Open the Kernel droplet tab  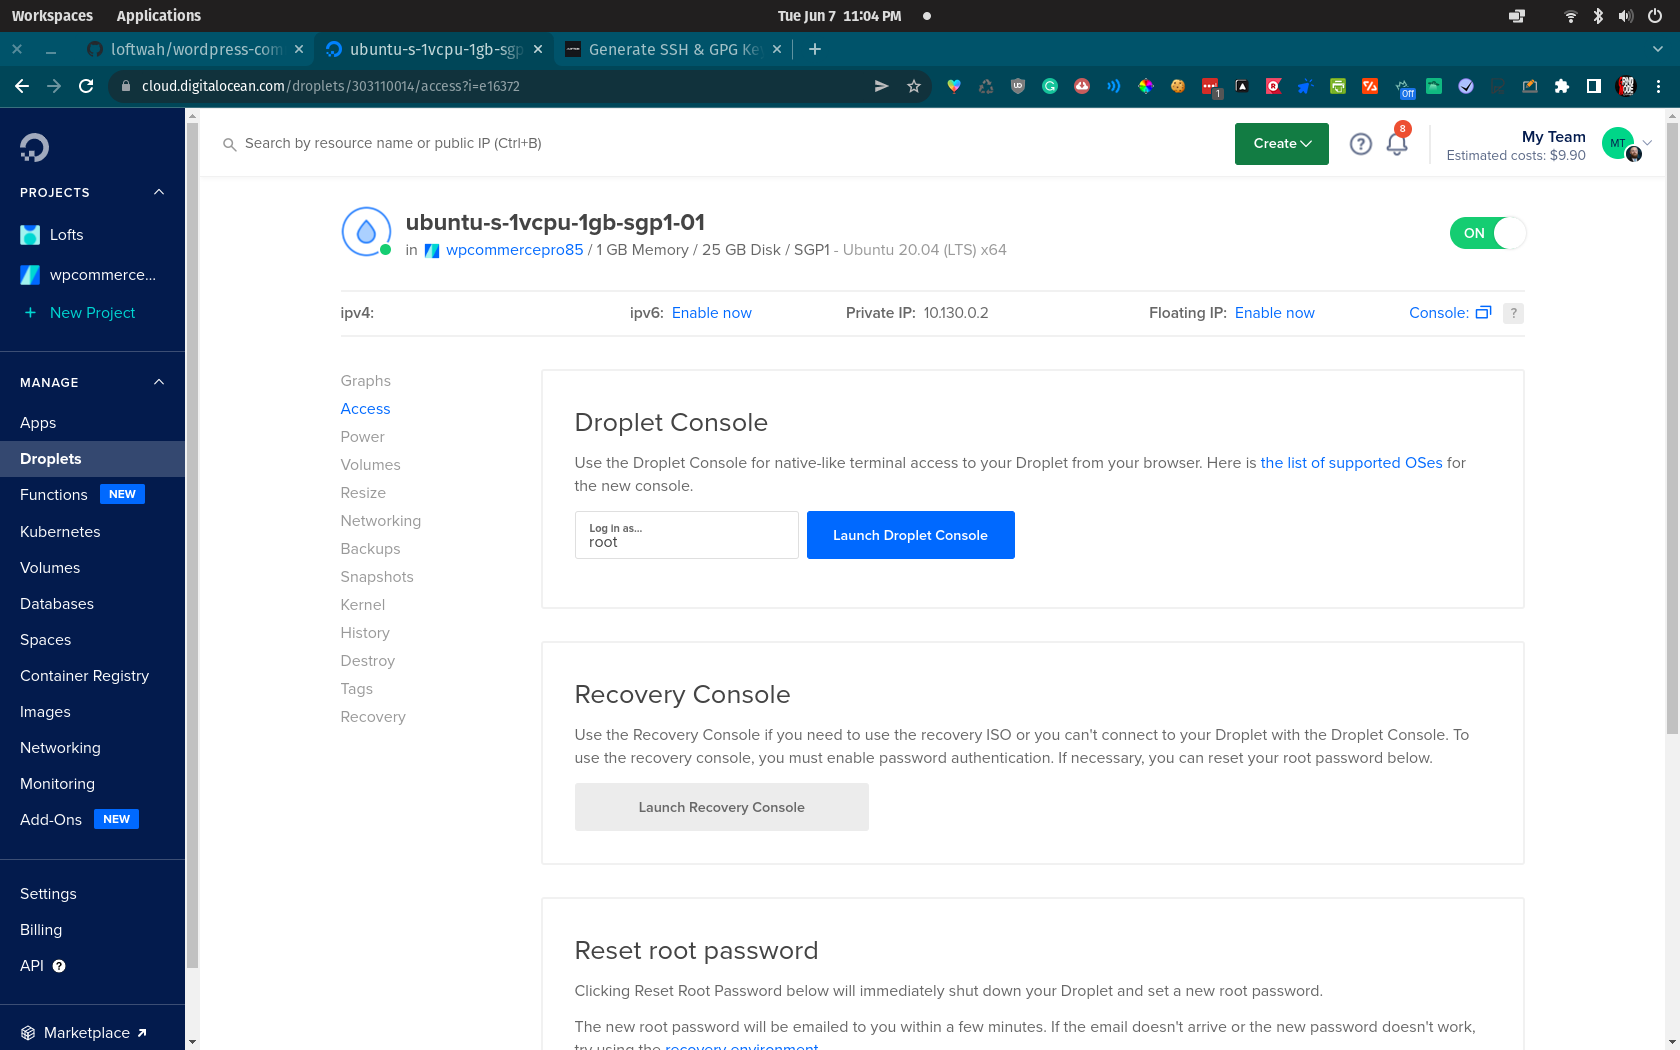click(362, 605)
